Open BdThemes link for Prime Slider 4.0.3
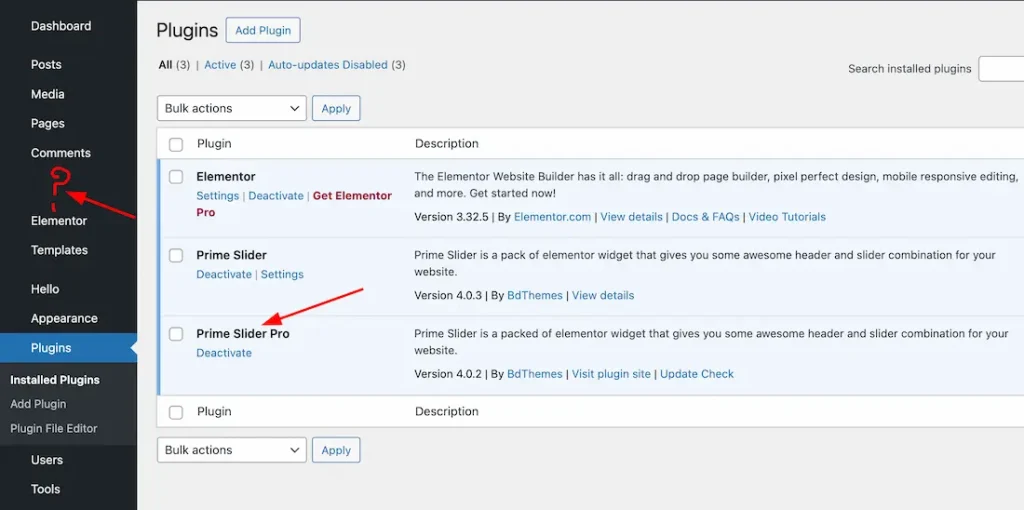The image size is (1024, 510). 535,295
